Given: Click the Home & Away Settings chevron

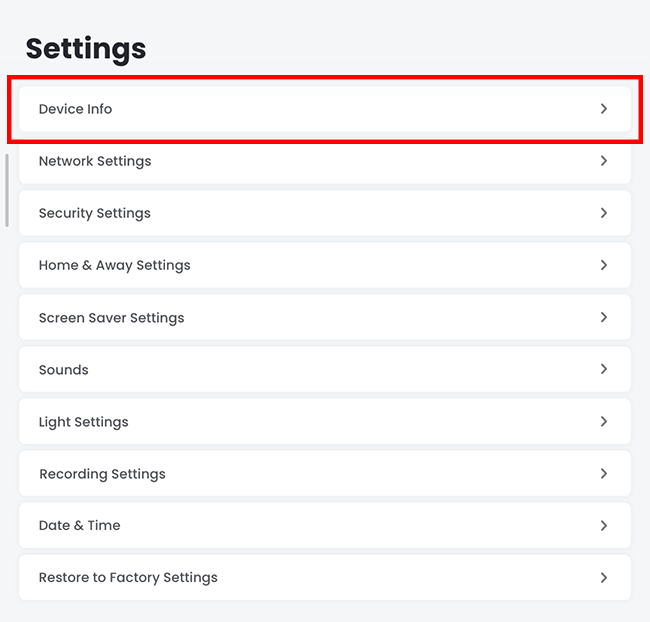Looking at the screenshot, I should pyautogui.click(x=604, y=265).
